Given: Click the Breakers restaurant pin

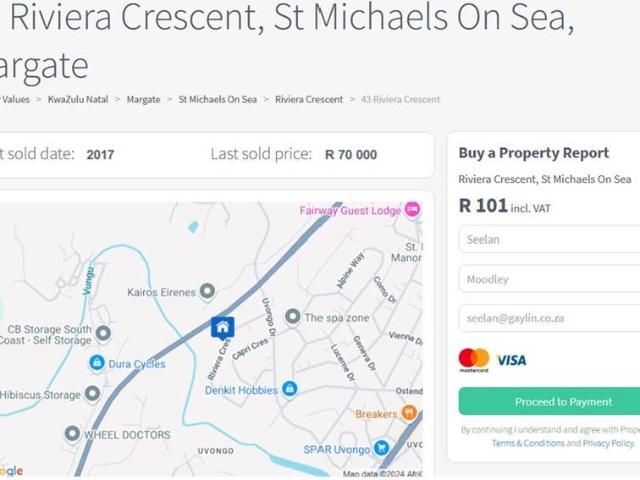Looking at the screenshot, I should tap(408, 413).
